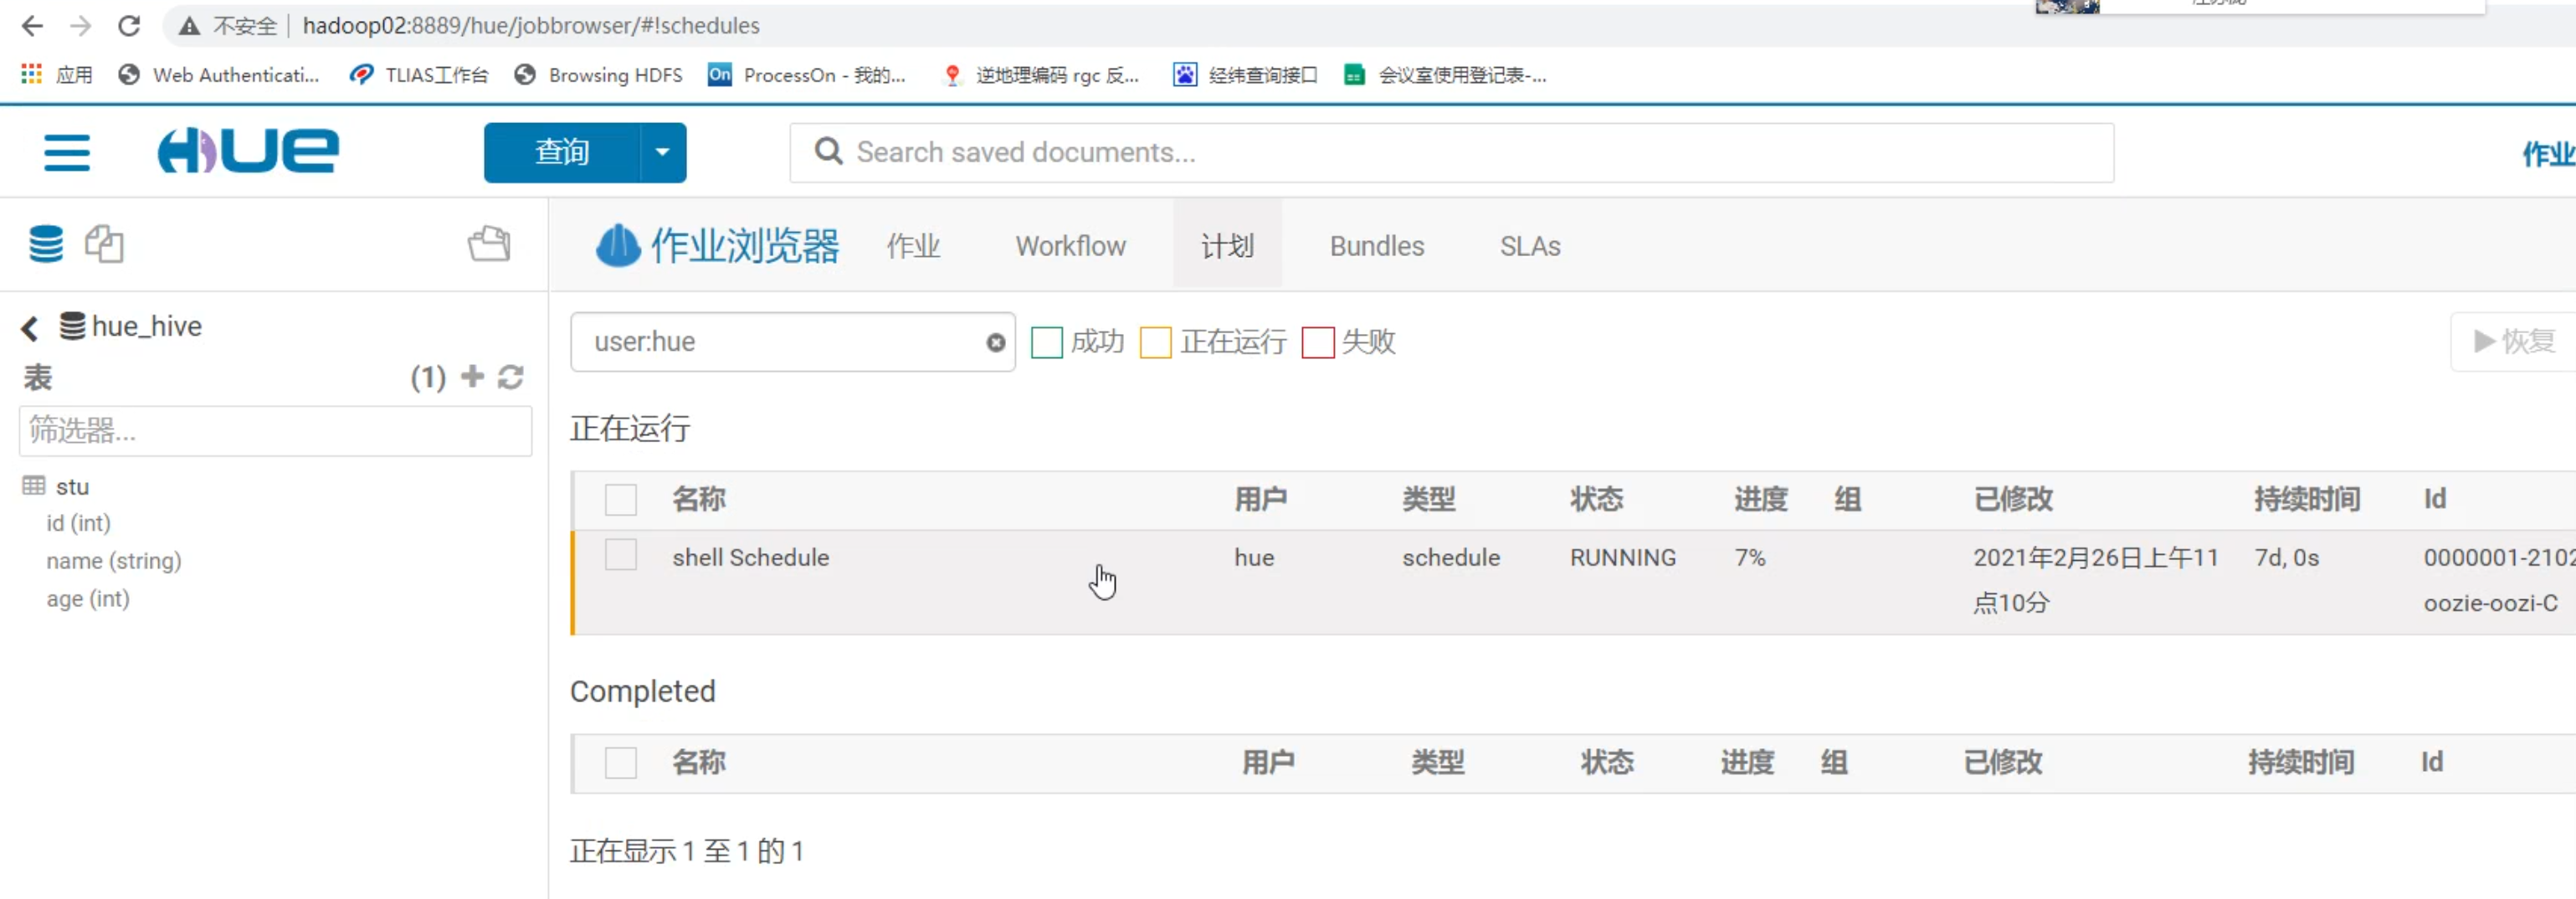Open the databases source icon in left panel
The width and height of the screenshot is (2576, 899).
46,244
